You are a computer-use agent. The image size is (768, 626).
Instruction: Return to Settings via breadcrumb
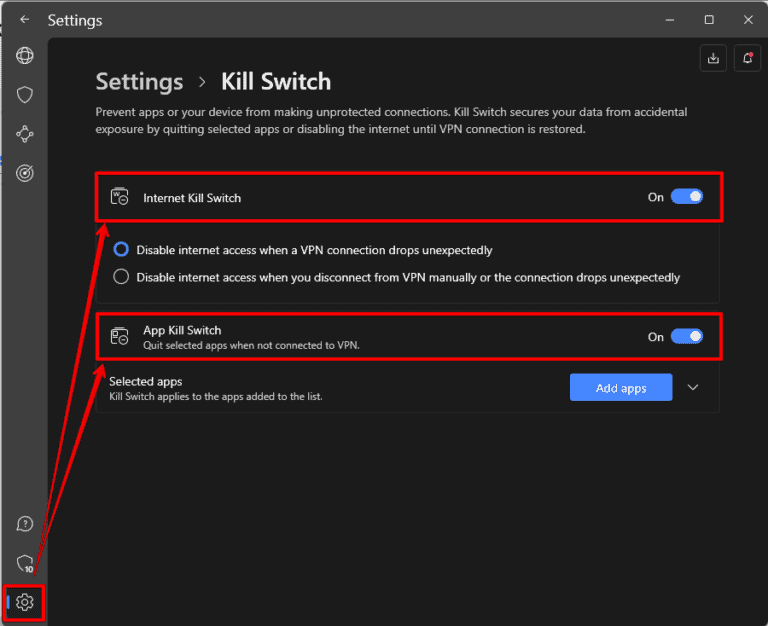click(x=139, y=82)
